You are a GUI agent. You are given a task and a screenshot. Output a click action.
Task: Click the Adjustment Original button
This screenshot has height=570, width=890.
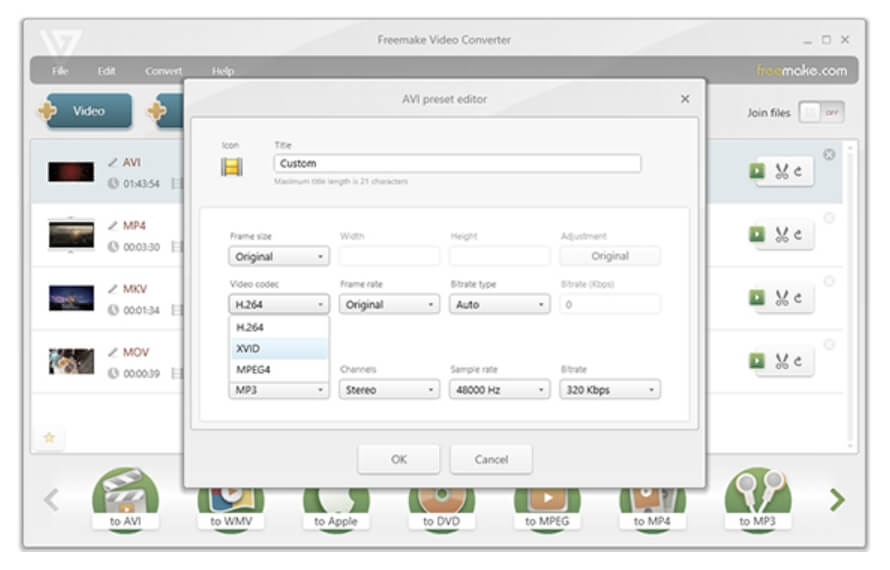click(610, 256)
